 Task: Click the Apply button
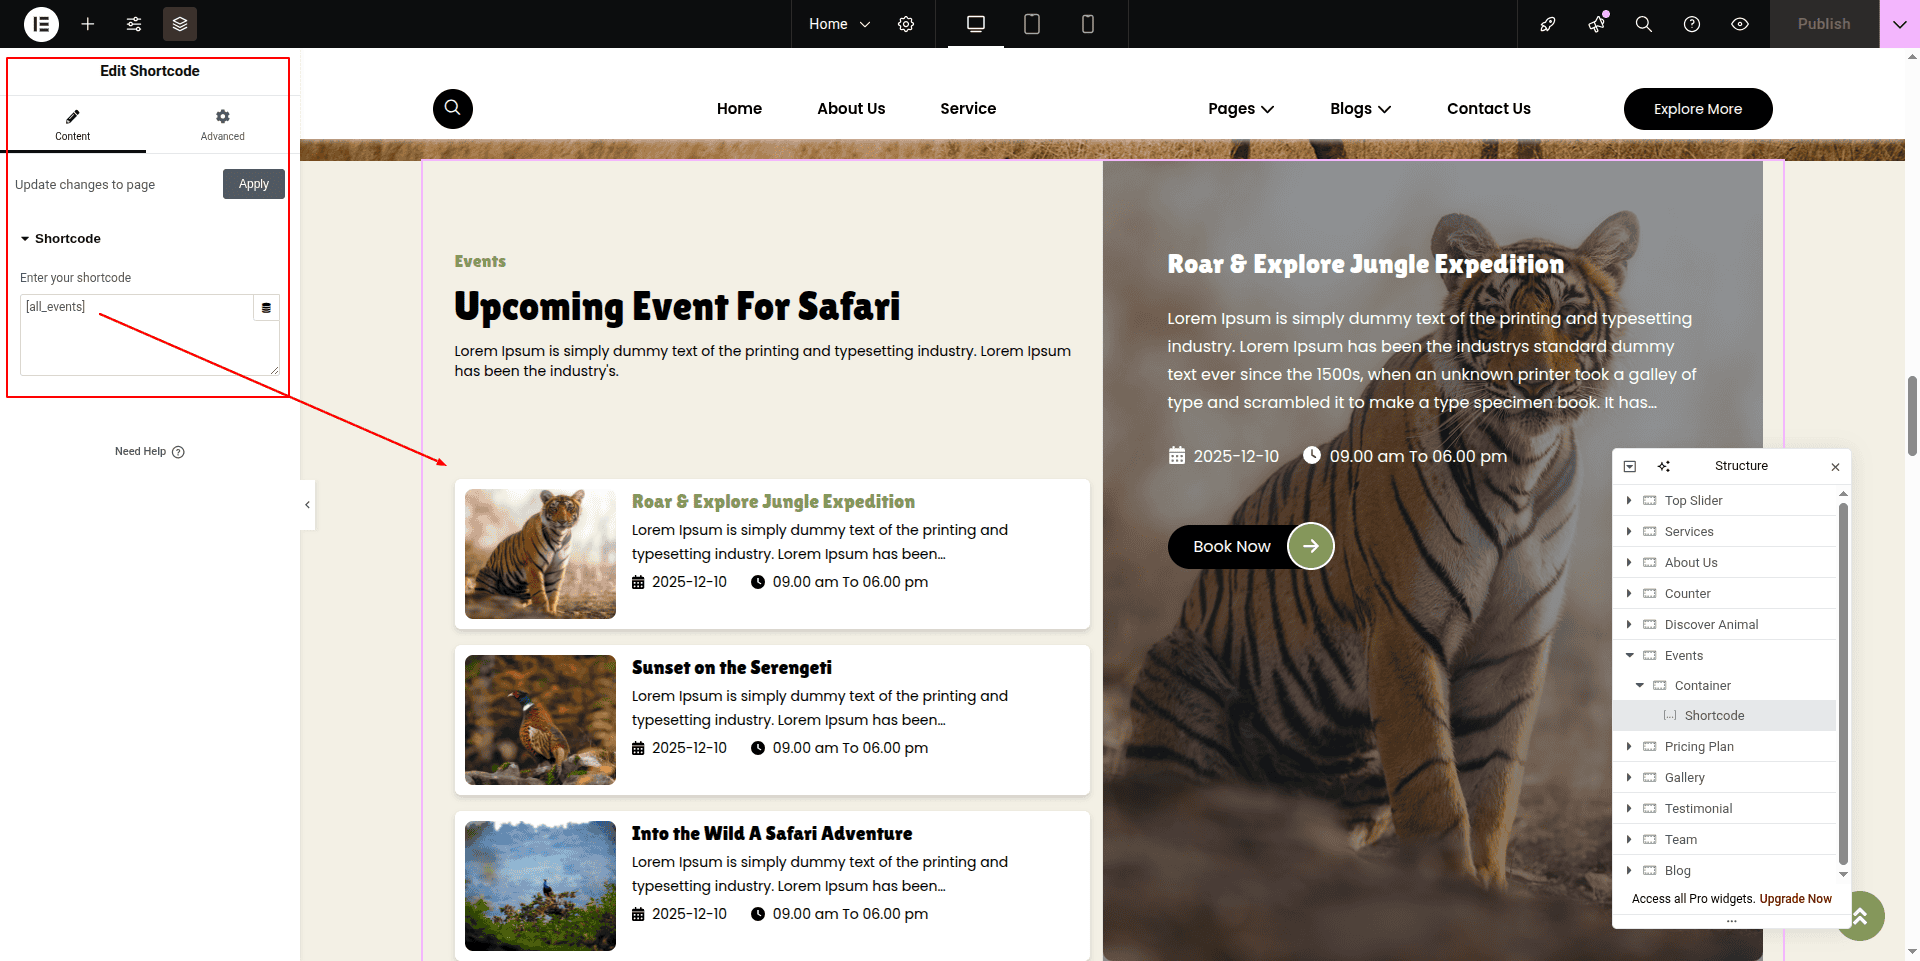pos(254,184)
